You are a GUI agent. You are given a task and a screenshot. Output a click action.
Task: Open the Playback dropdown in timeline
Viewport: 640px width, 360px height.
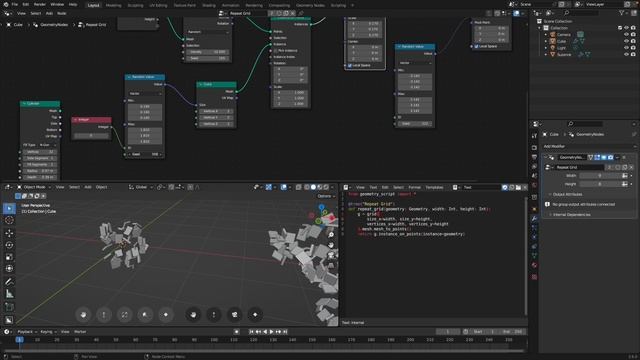tap(27, 332)
